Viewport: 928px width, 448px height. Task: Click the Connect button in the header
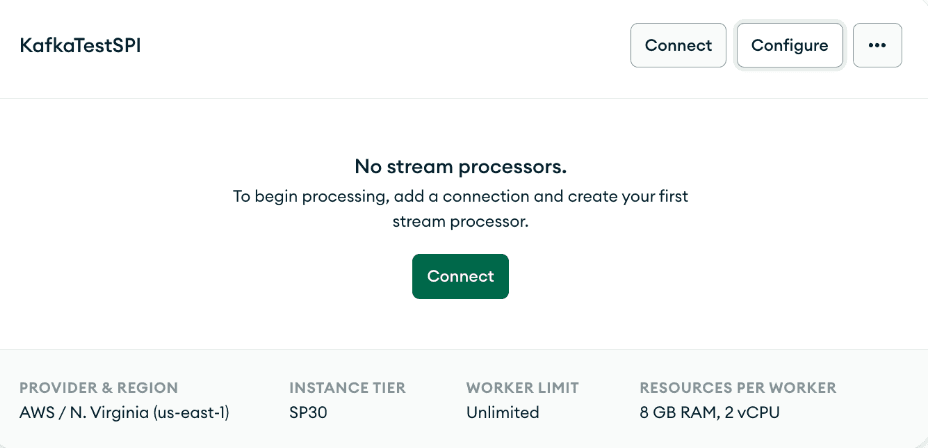pos(678,45)
